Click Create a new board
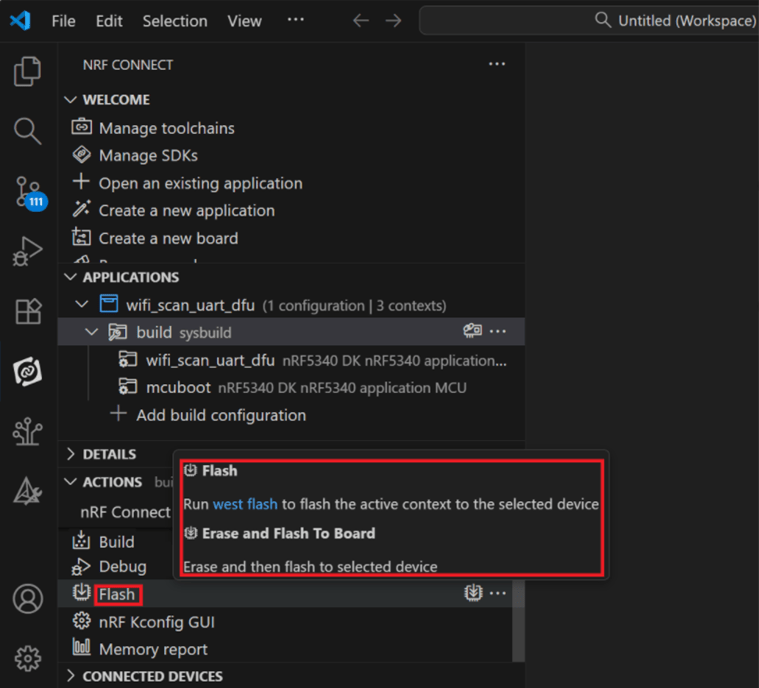The width and height of the screenshot is (759, 688). pyautogui.click(x=168, y=238)
